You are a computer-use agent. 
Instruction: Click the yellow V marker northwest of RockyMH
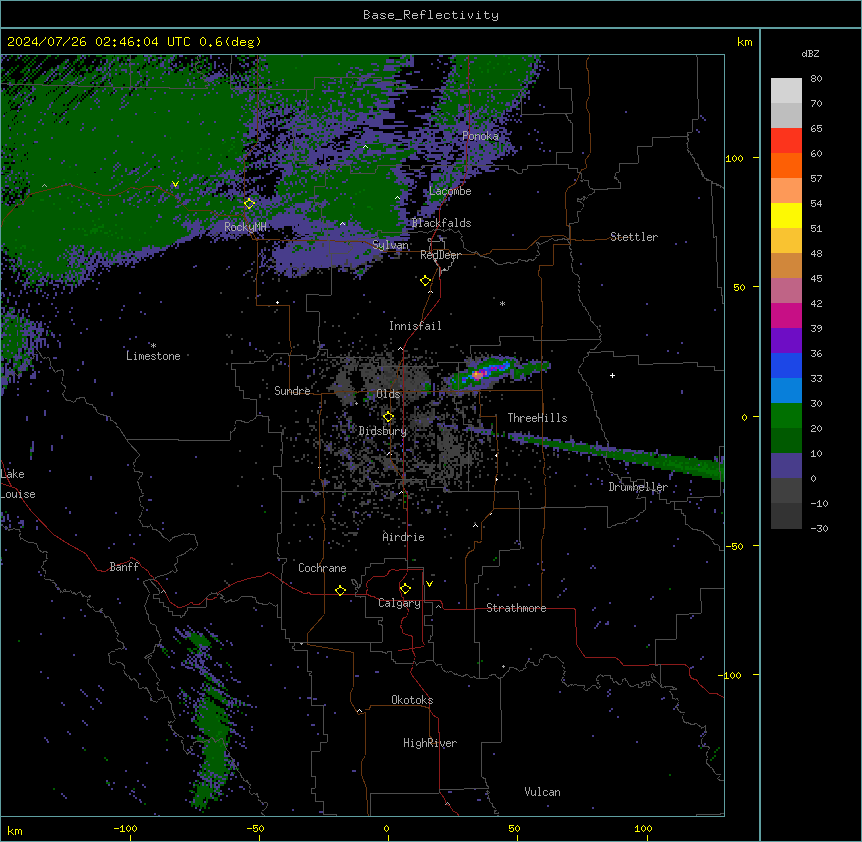(175, 184)
